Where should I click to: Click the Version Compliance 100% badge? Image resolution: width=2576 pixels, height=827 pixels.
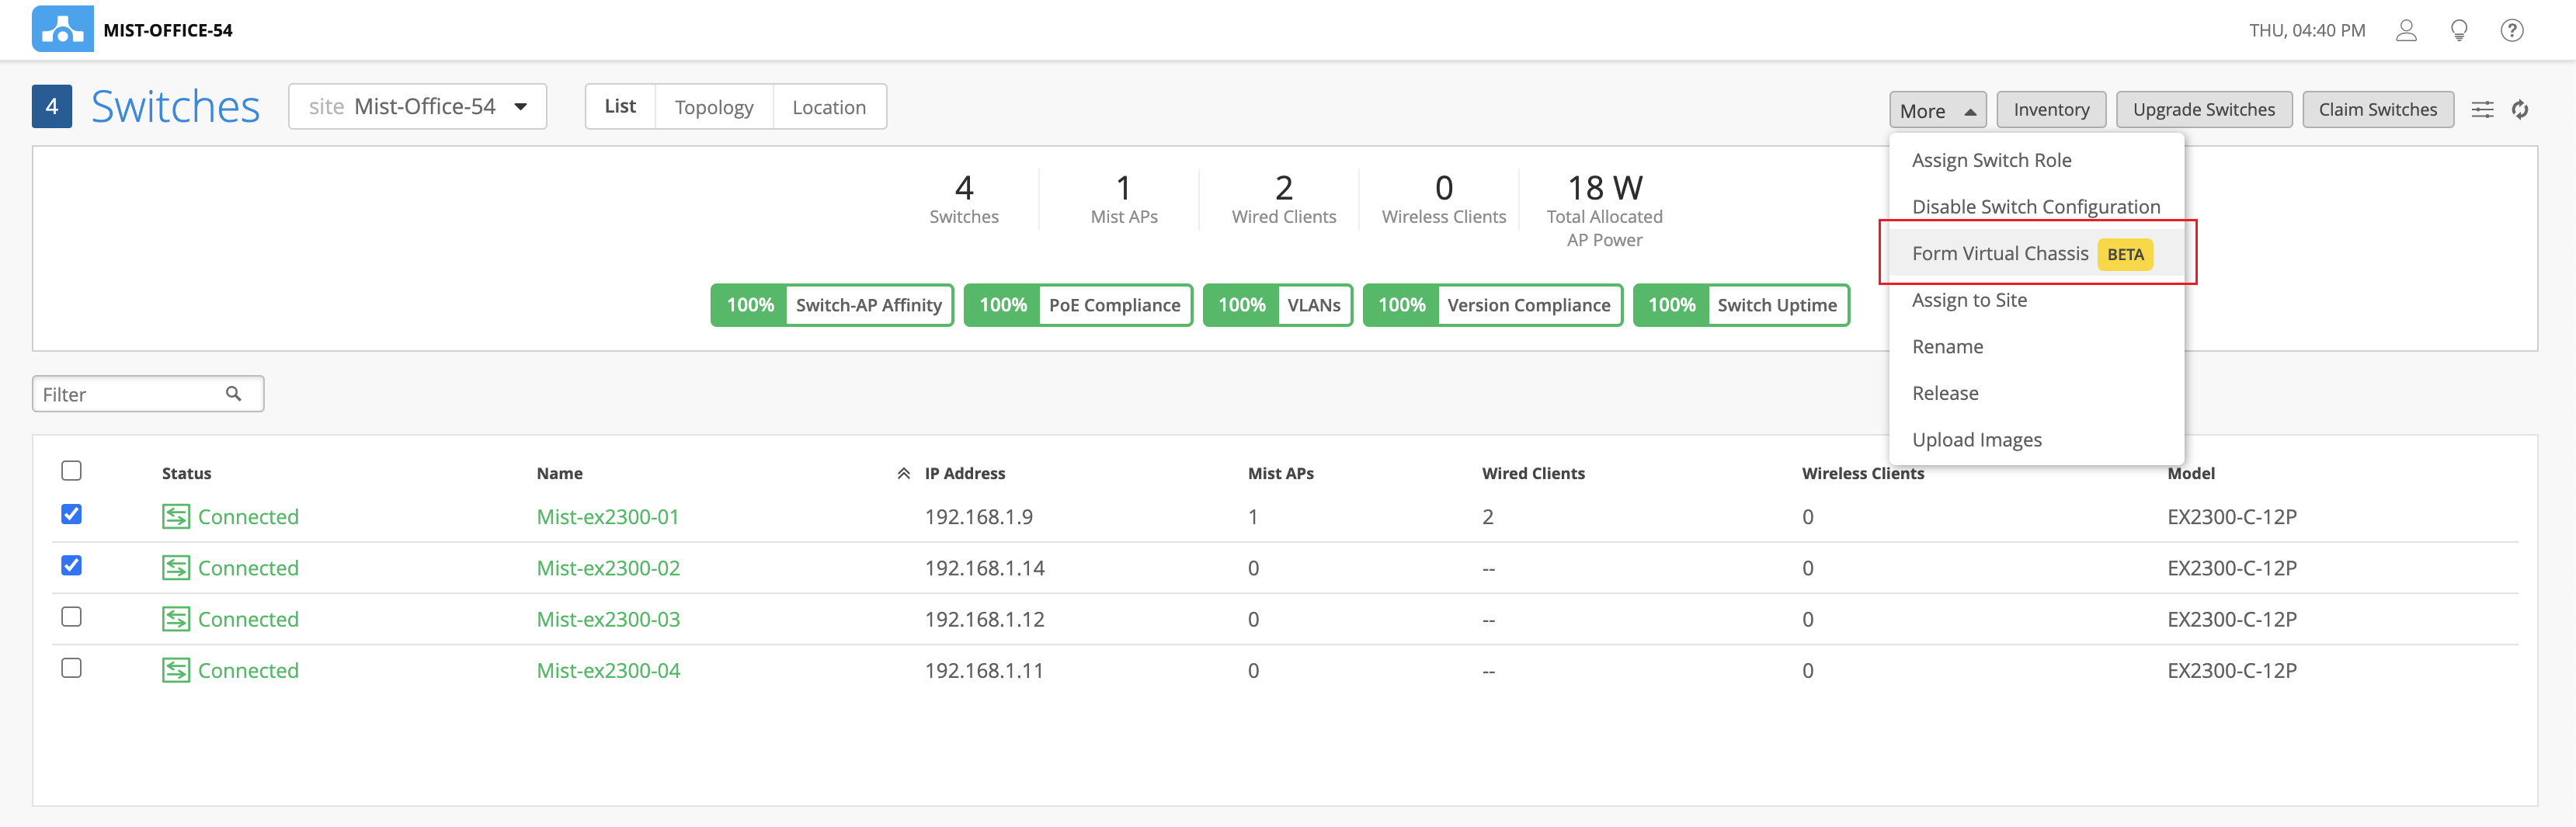pos(1493,305)
